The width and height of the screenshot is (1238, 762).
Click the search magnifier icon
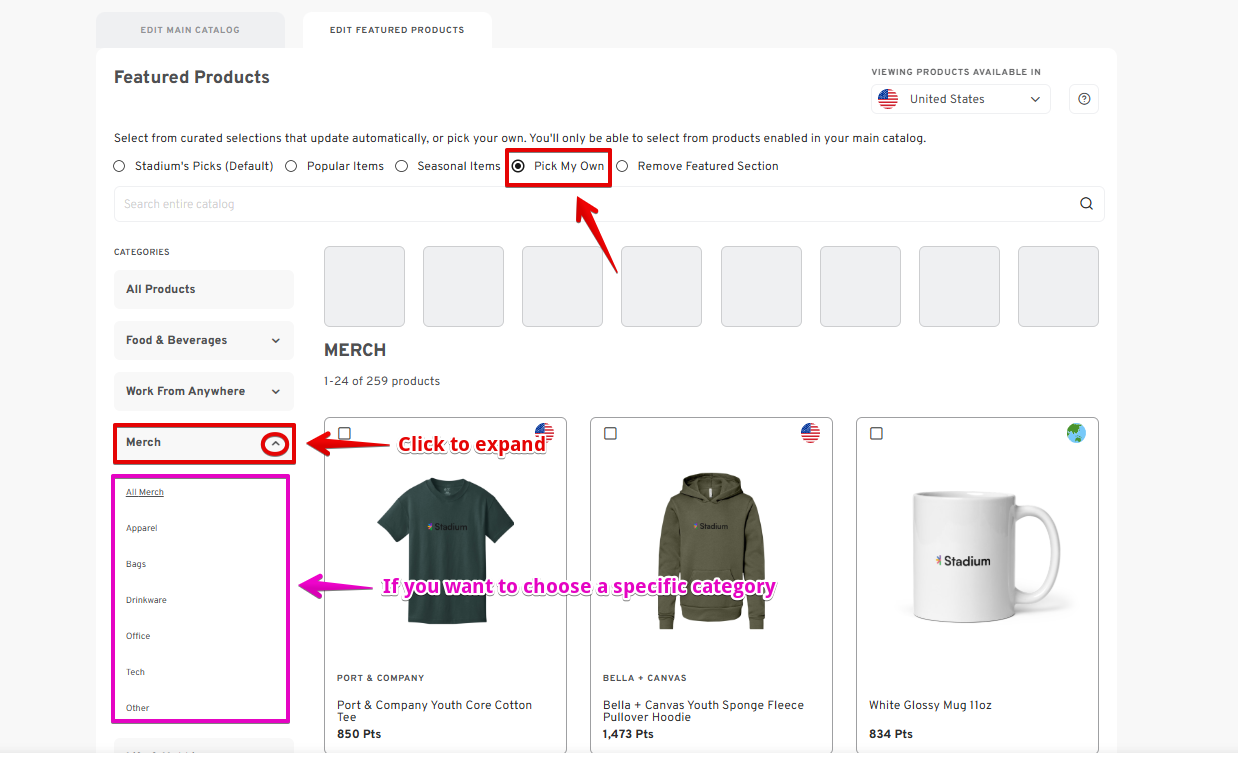pyautogui.click(x=1086, y=204)
